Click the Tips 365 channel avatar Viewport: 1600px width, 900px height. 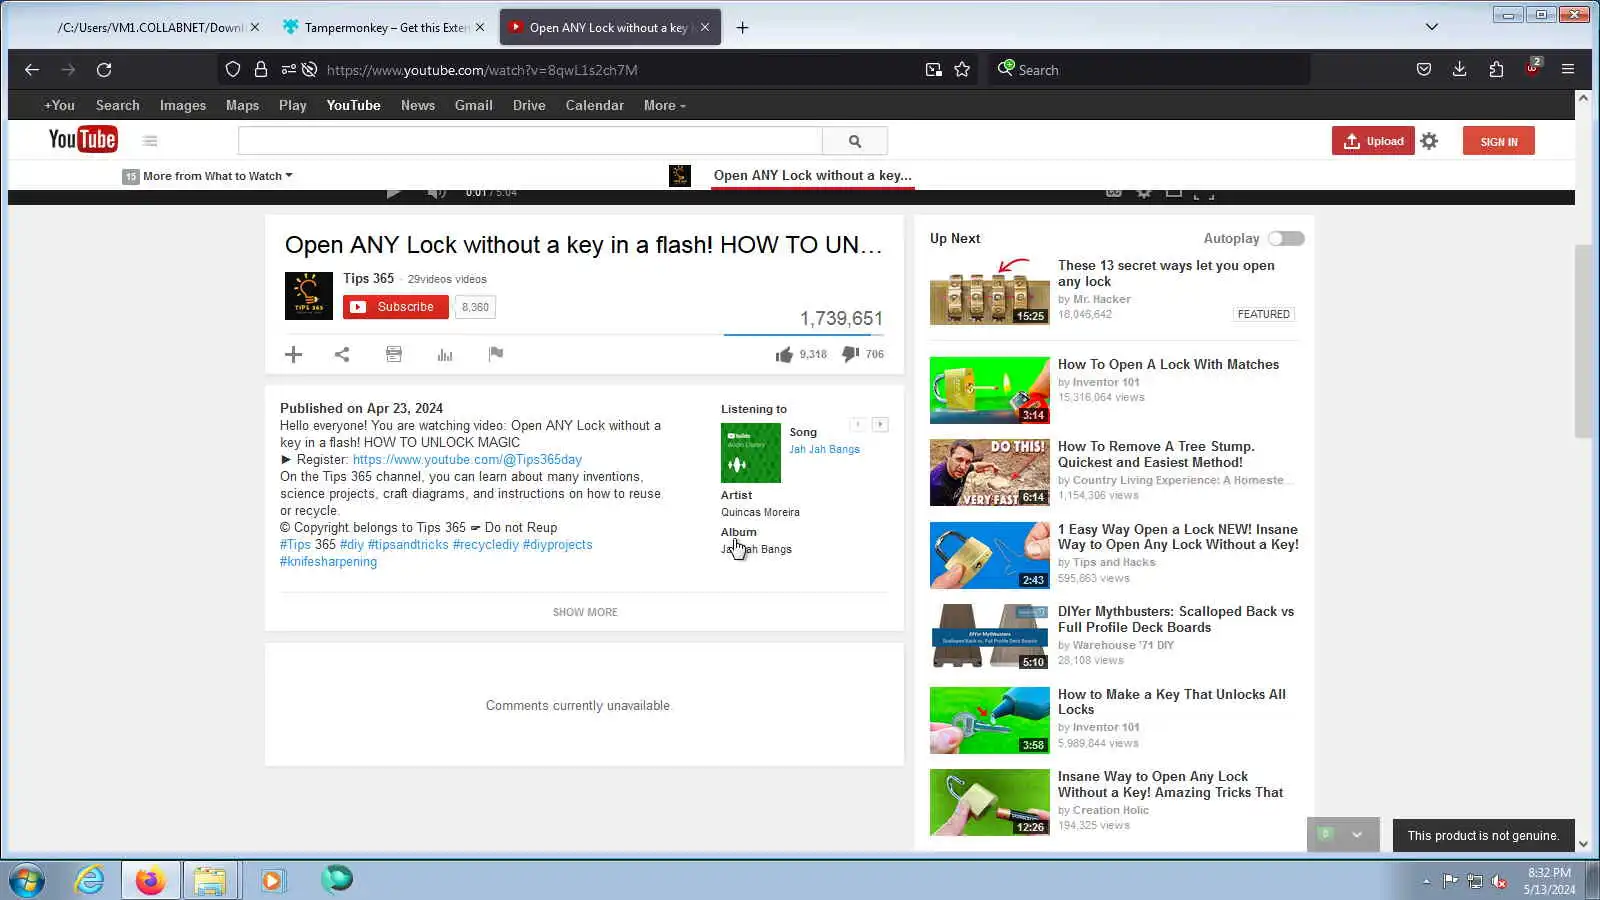point(309,296)
